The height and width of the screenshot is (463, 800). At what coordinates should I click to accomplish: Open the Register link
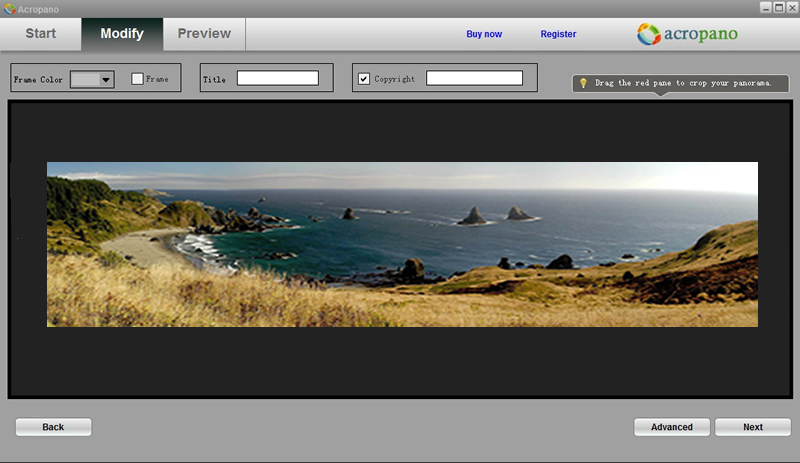tap(558, 34)
